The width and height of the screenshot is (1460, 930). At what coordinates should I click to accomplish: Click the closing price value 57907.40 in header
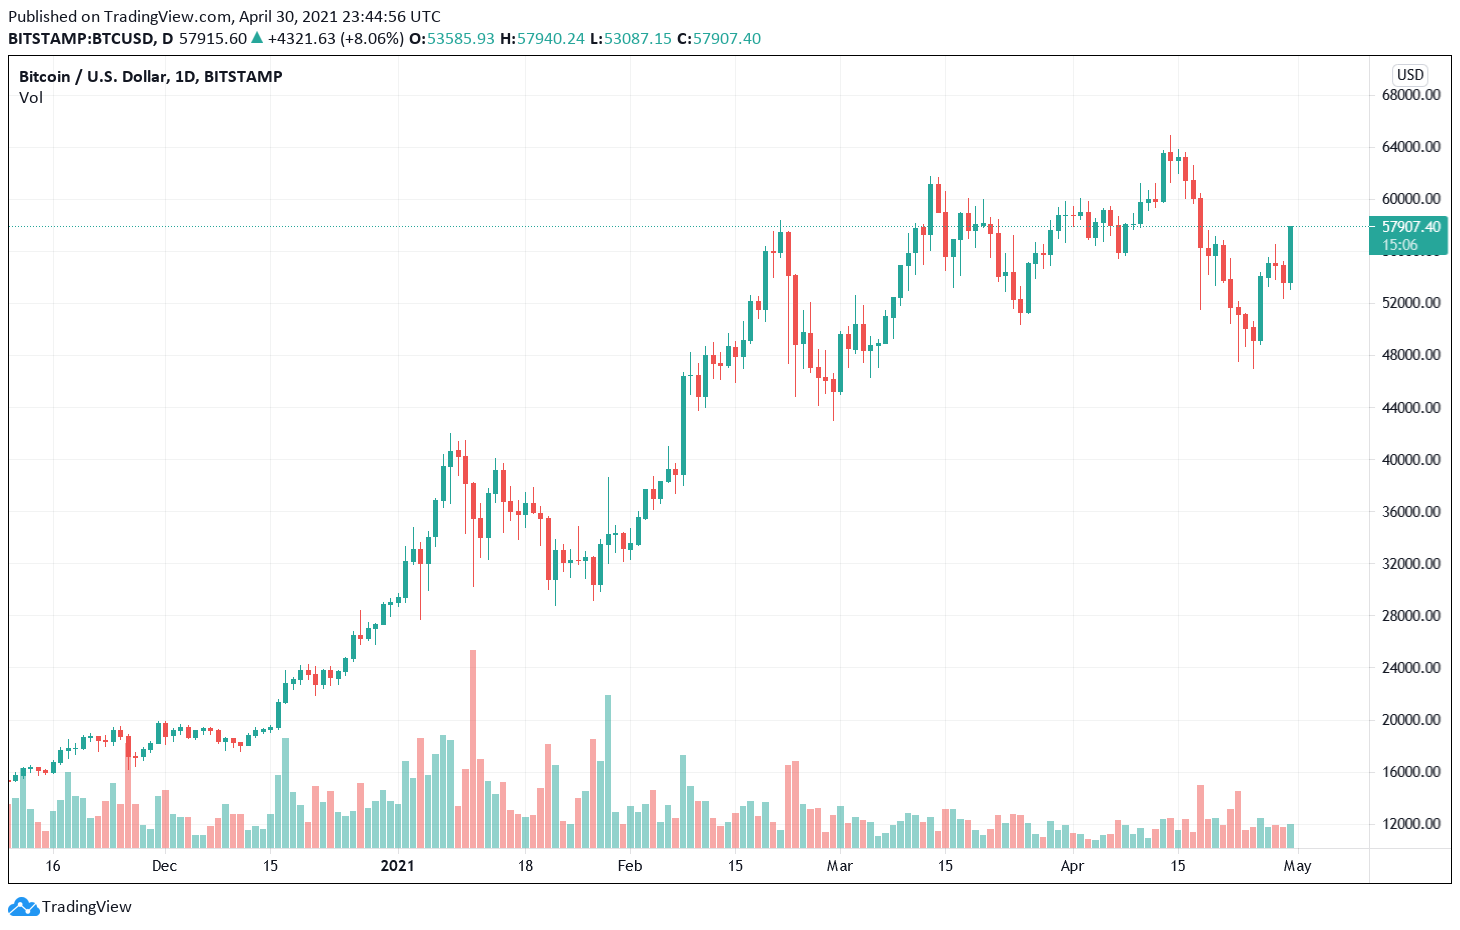click(x=727, y=39)
